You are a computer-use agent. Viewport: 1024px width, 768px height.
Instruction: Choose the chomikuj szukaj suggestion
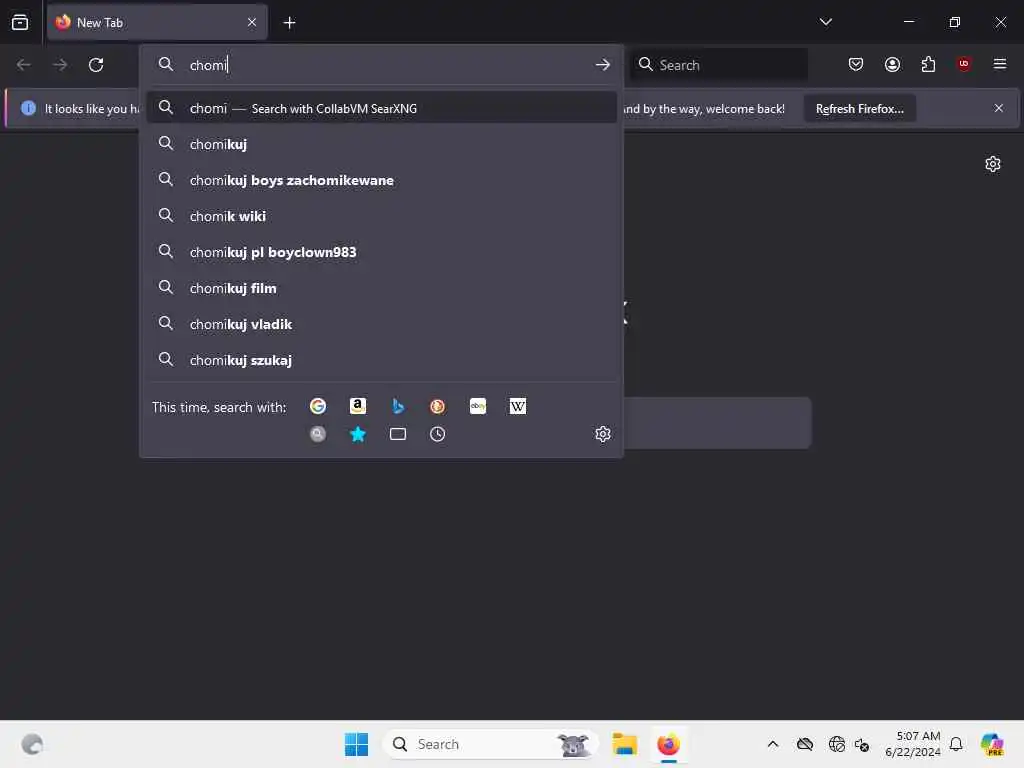pyautogui.click(x=381, y=359)
